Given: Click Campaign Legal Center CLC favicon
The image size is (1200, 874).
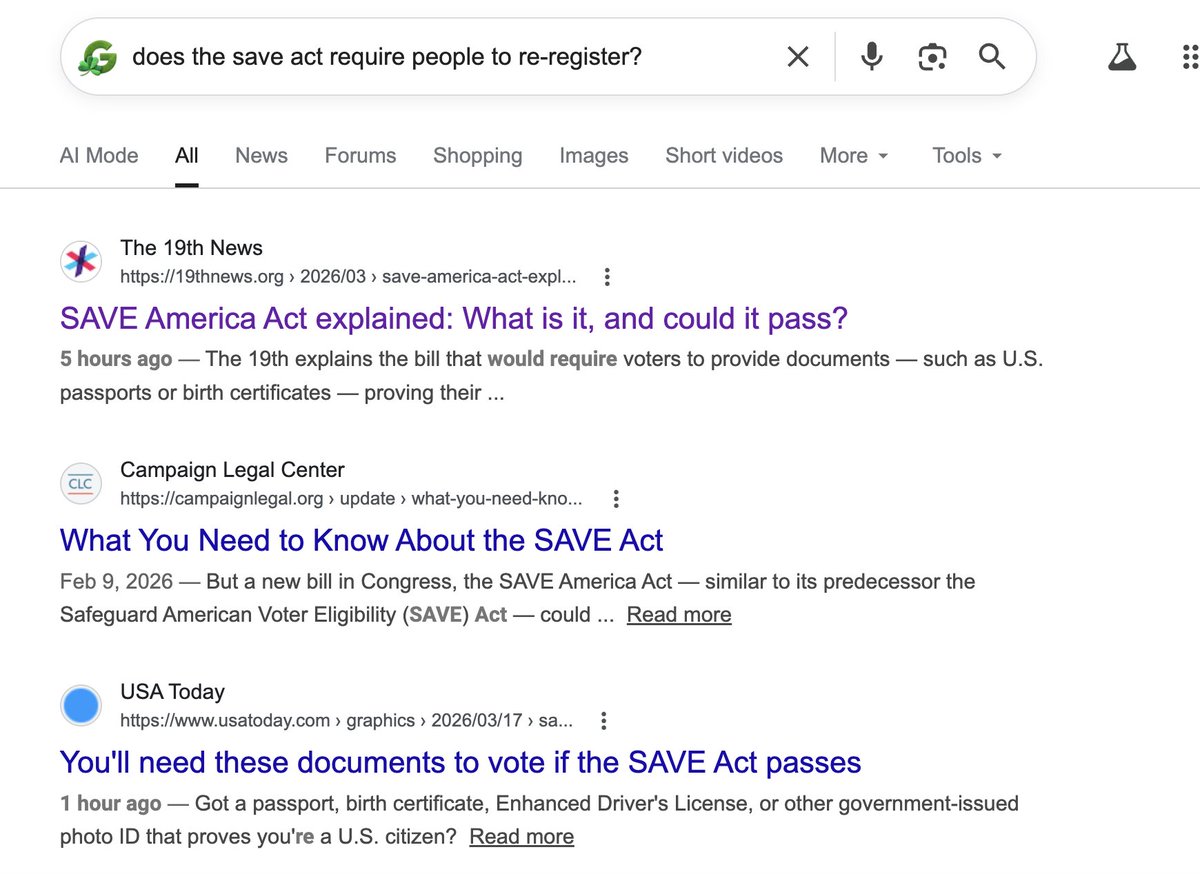Looking at the screenshot, I should [81, 484].
